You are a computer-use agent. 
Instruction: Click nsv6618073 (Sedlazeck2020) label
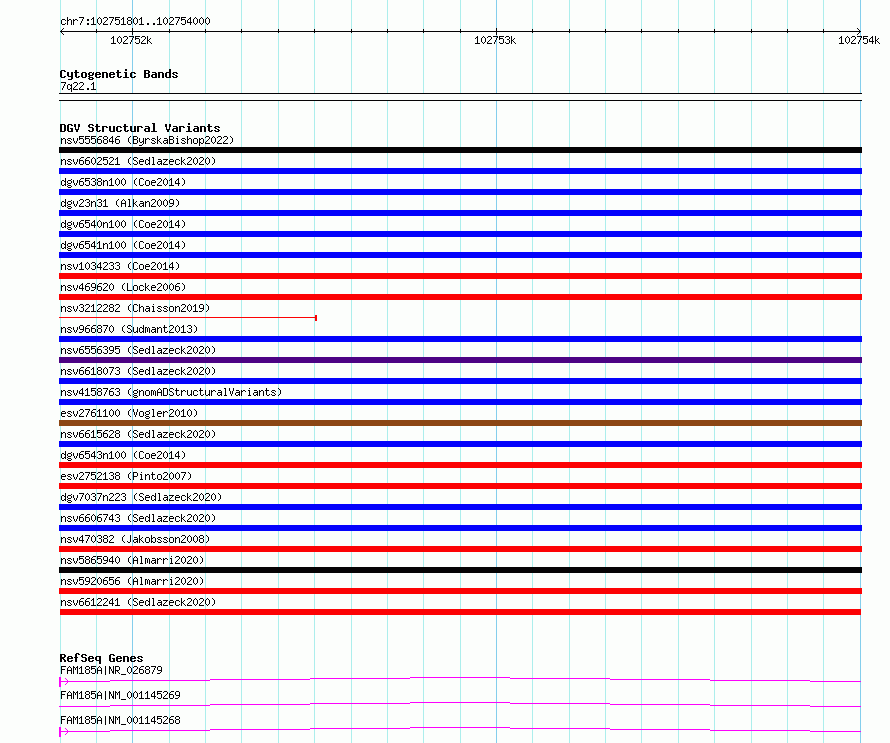(138, 371)
